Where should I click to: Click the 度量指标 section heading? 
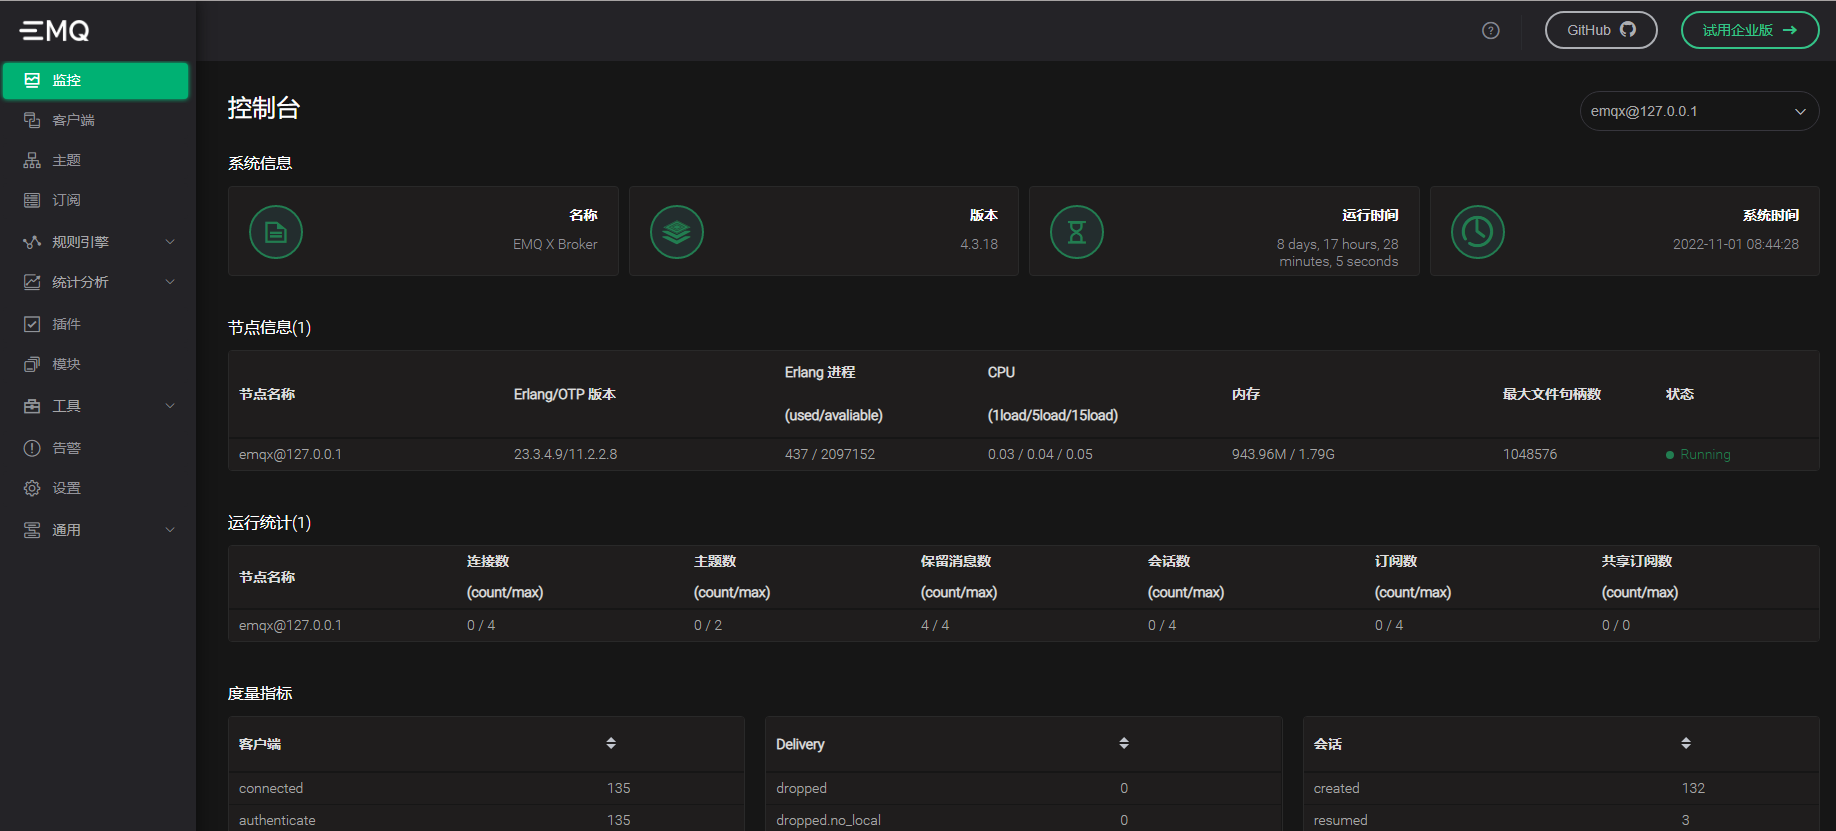tap(260, 693)
